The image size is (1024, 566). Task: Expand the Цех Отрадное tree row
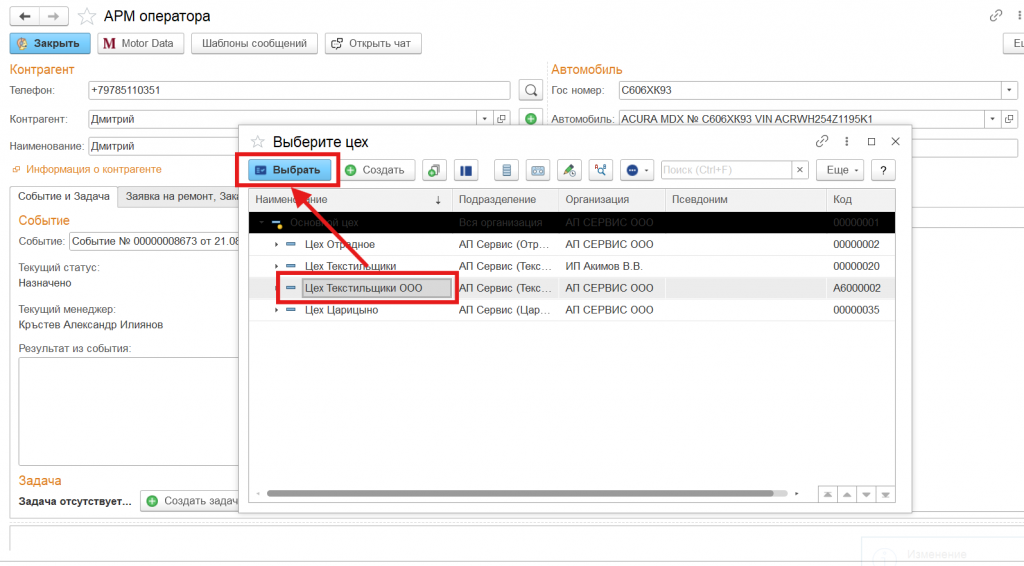tap(277, 245)
